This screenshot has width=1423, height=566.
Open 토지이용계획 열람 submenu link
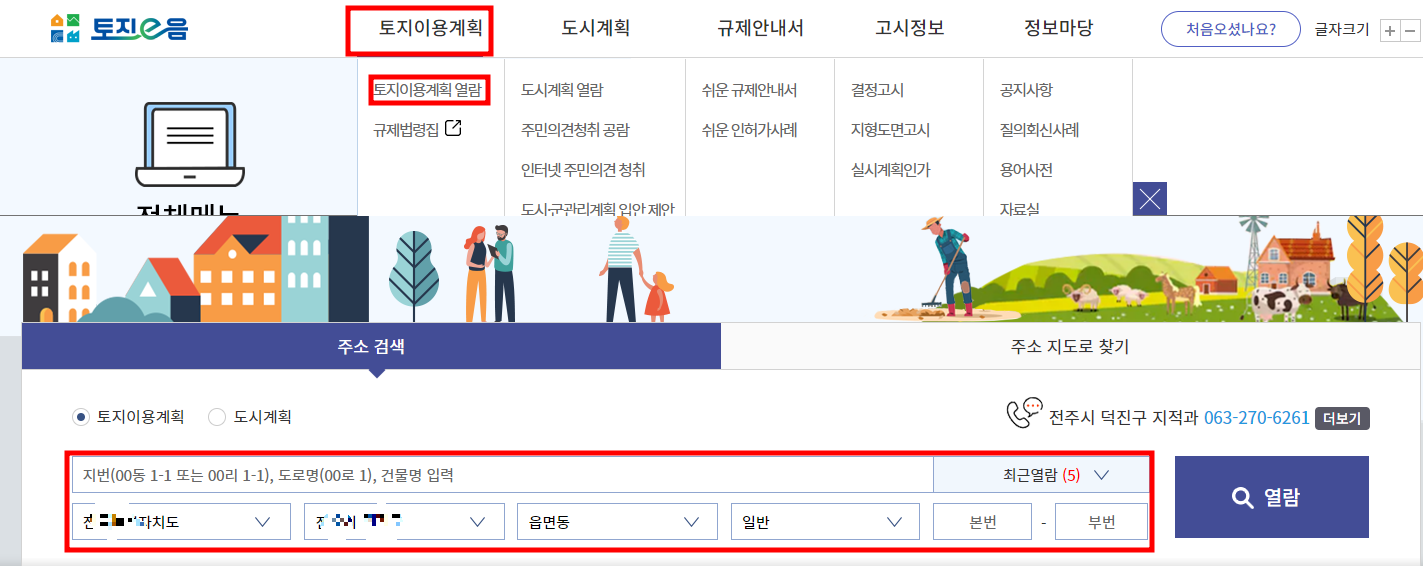(428, 90)
